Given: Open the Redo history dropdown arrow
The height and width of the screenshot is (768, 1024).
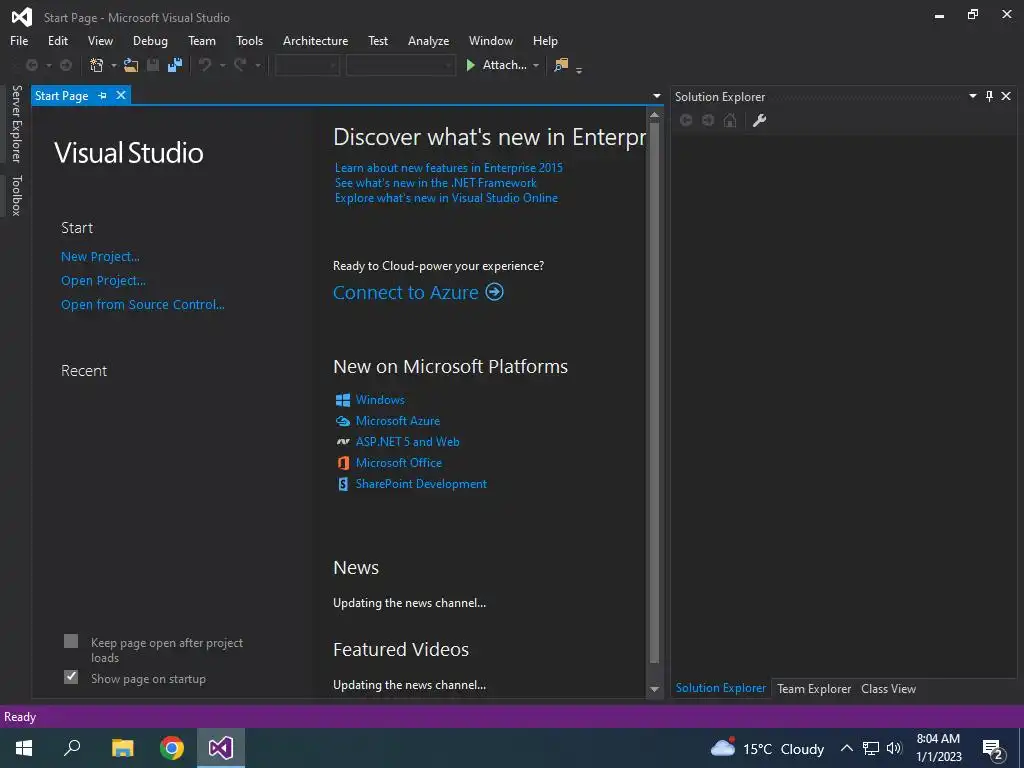Looking at the screenshot, I should coord(257,65).
